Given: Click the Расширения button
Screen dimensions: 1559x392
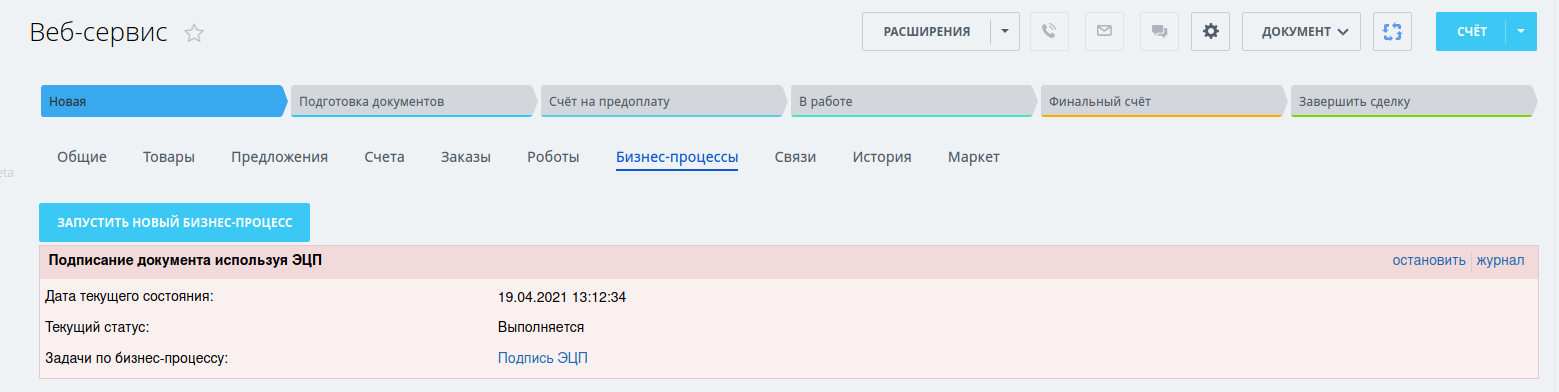Looking at the screenshot, I should 926,31.
